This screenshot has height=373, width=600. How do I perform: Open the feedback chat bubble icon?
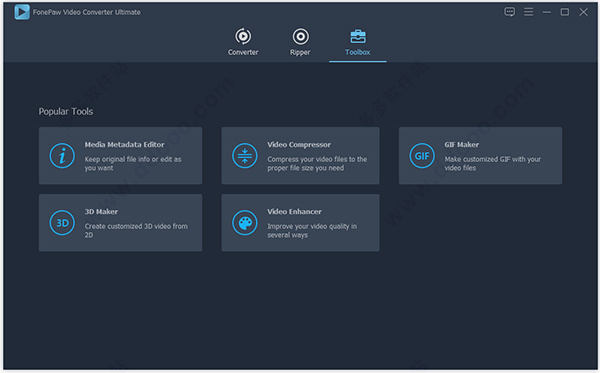[x=509, y=12]
